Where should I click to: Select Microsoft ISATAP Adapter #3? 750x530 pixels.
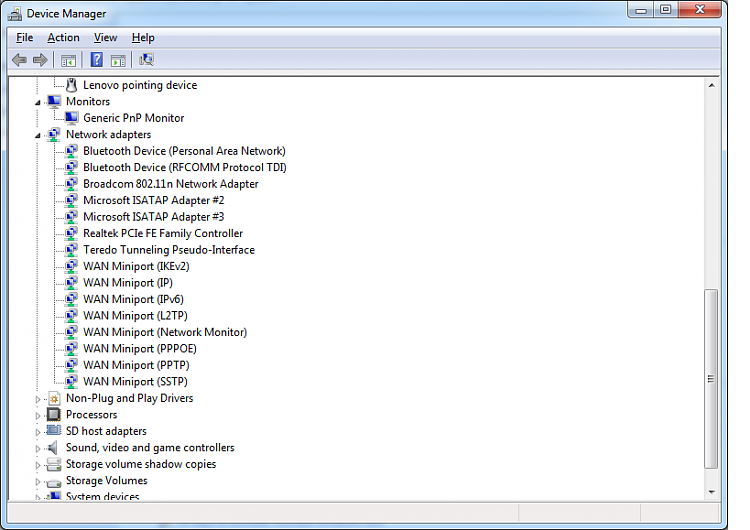tap(154, 217)
